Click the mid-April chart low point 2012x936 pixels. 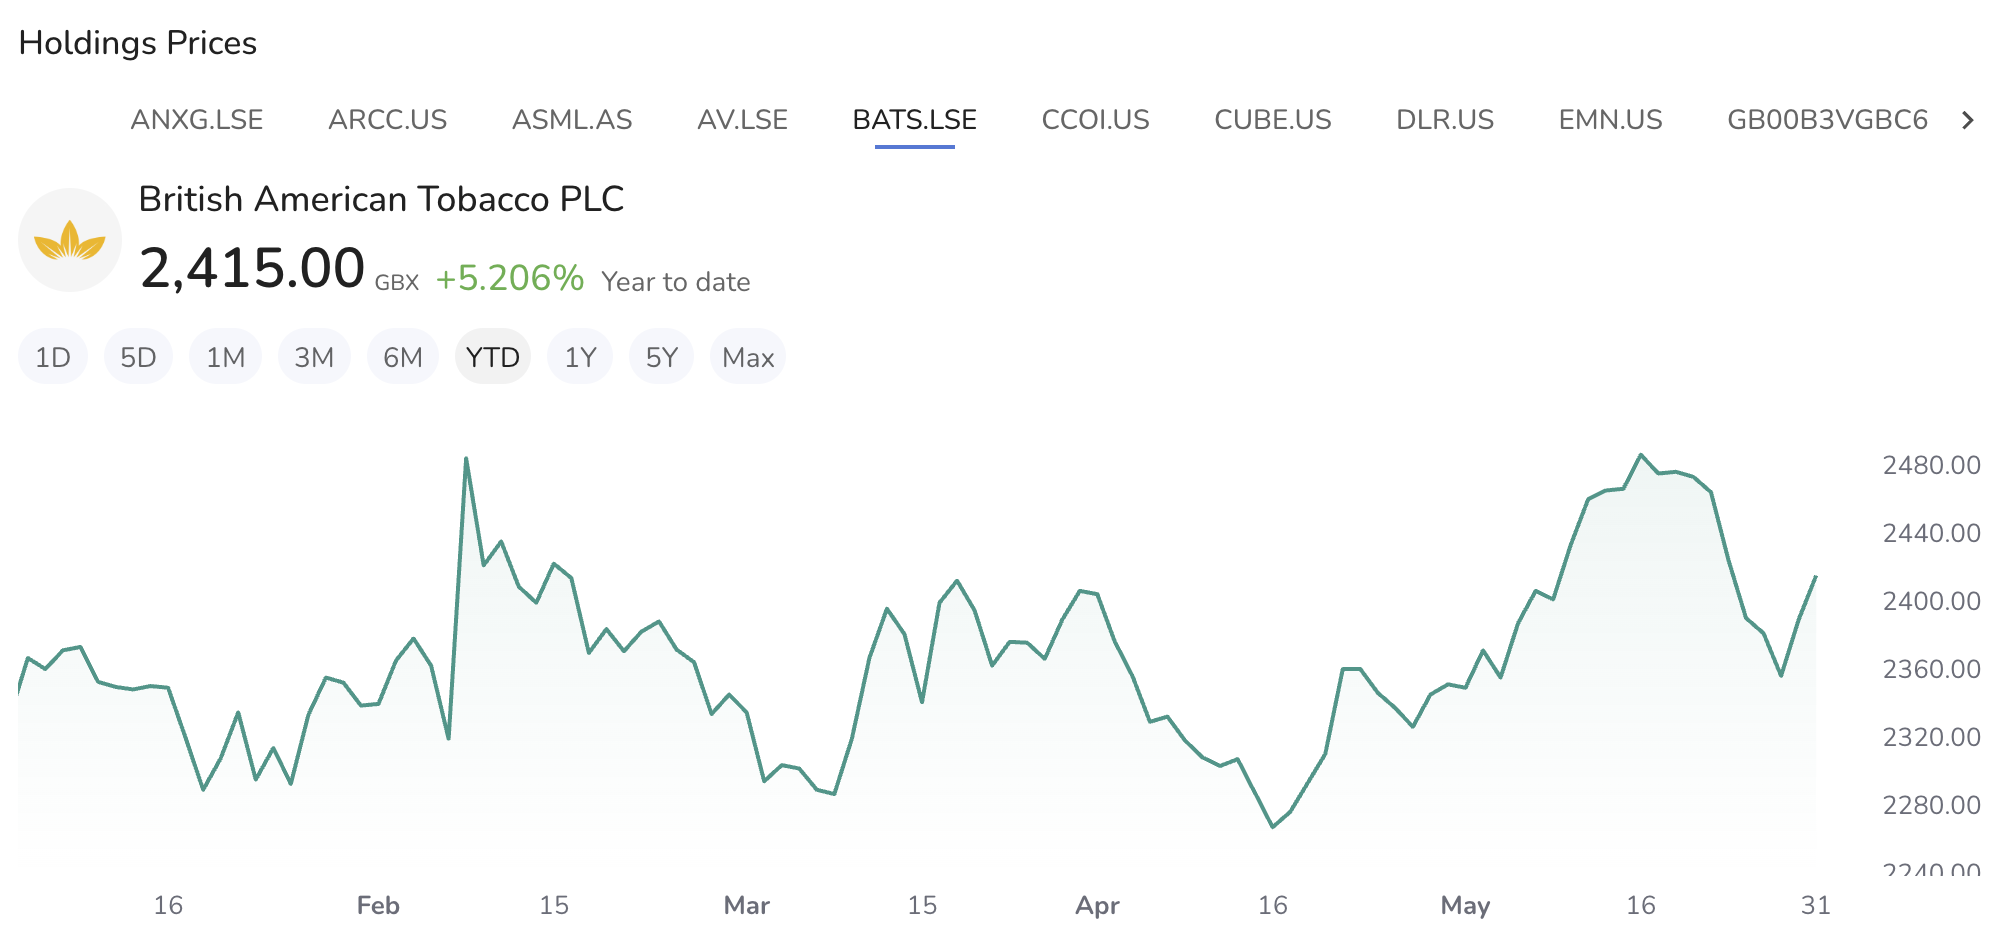tap(1272, 827)
